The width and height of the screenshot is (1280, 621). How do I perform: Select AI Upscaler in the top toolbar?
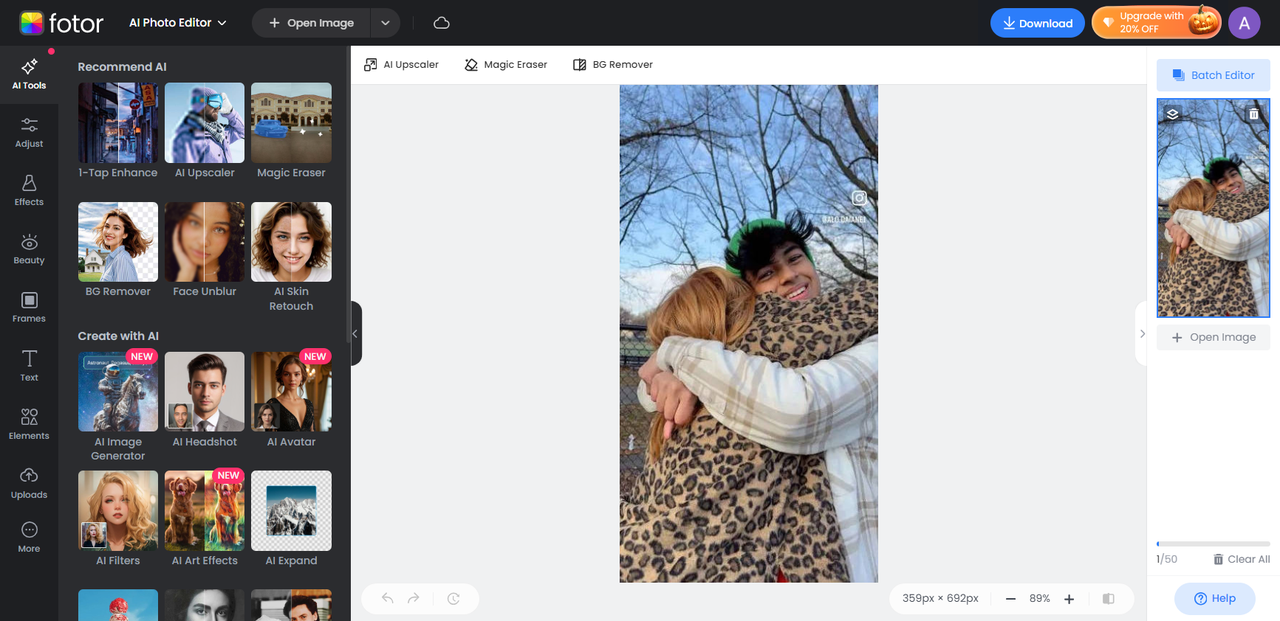(x=402, y=64)
